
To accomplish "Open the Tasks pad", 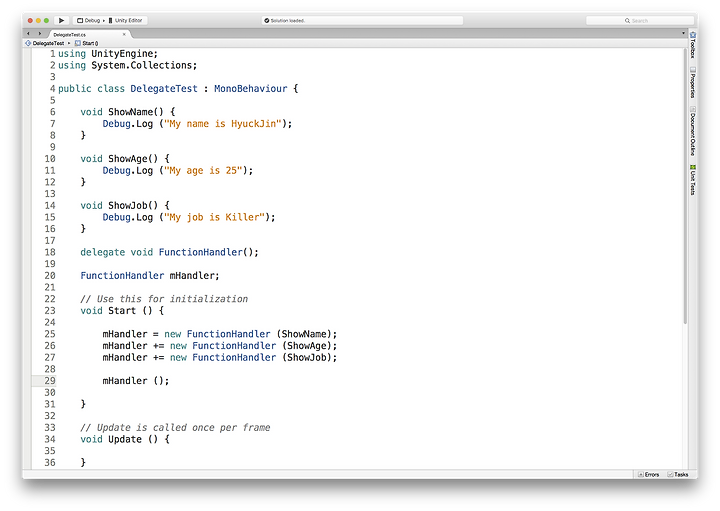I will click(678, 474).
